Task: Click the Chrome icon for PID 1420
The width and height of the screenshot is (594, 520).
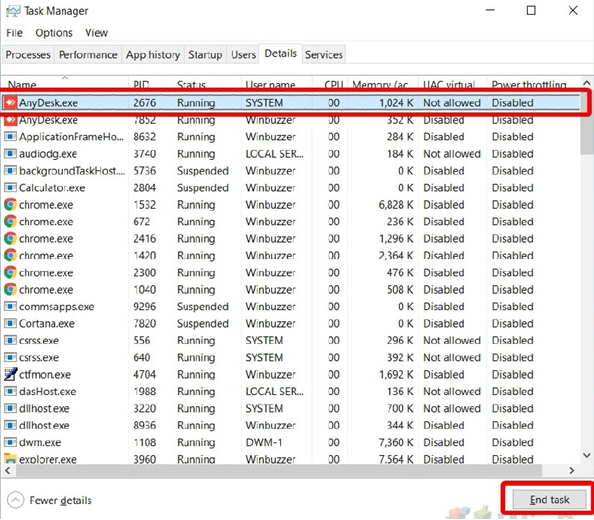Action: (x=11, y=255)
